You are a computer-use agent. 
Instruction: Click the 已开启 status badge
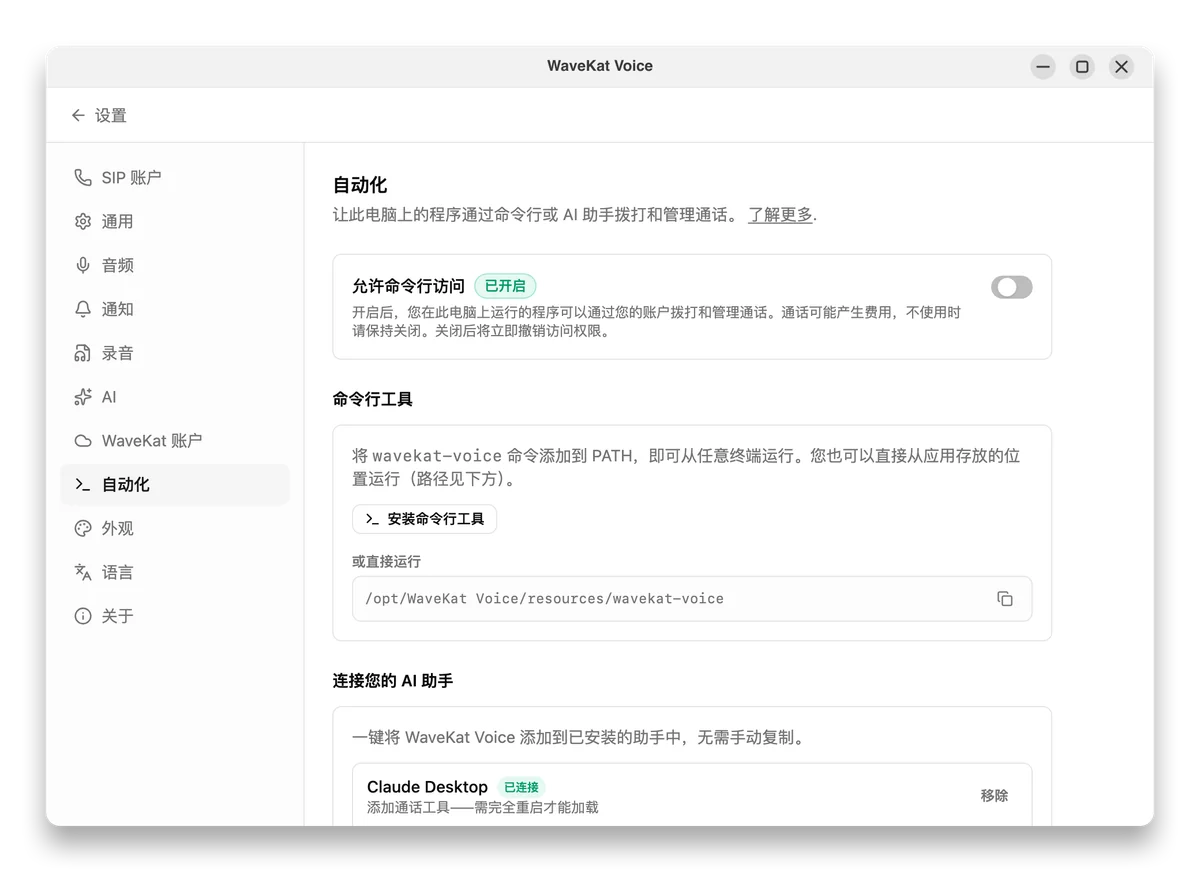505,286
